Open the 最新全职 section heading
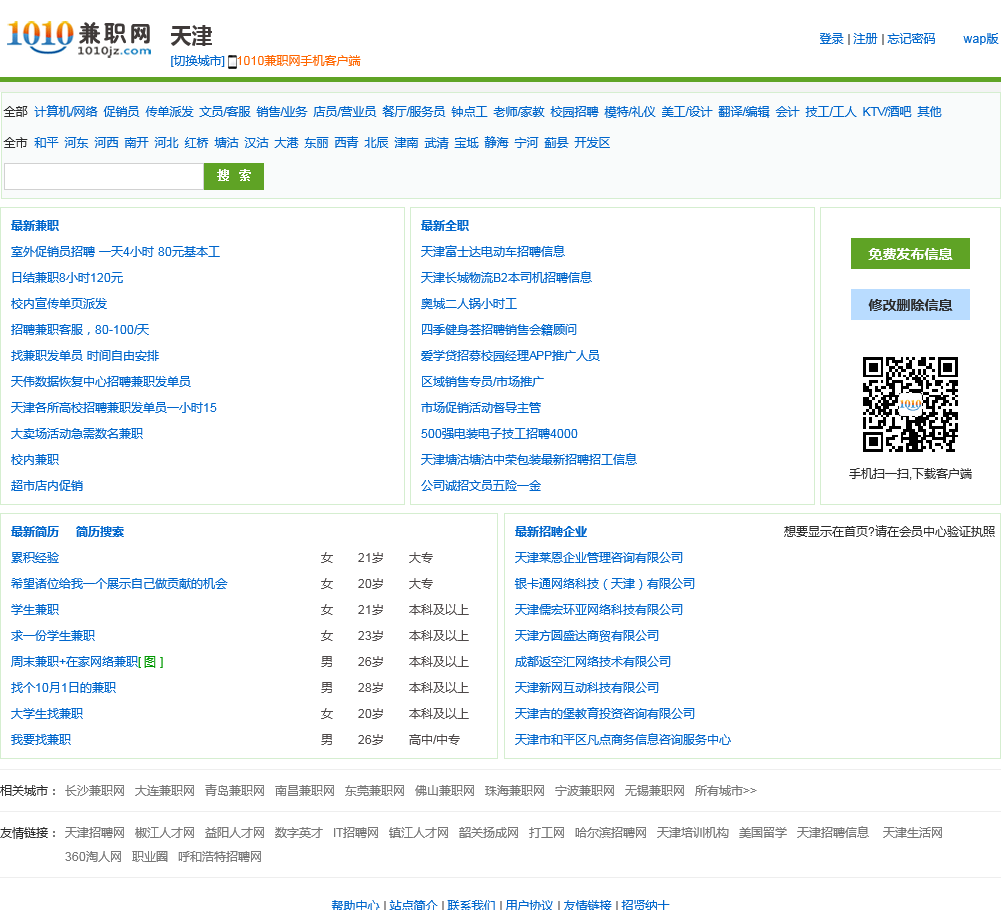This screenshot has height=910, width=1001. (x=444, y=225)
